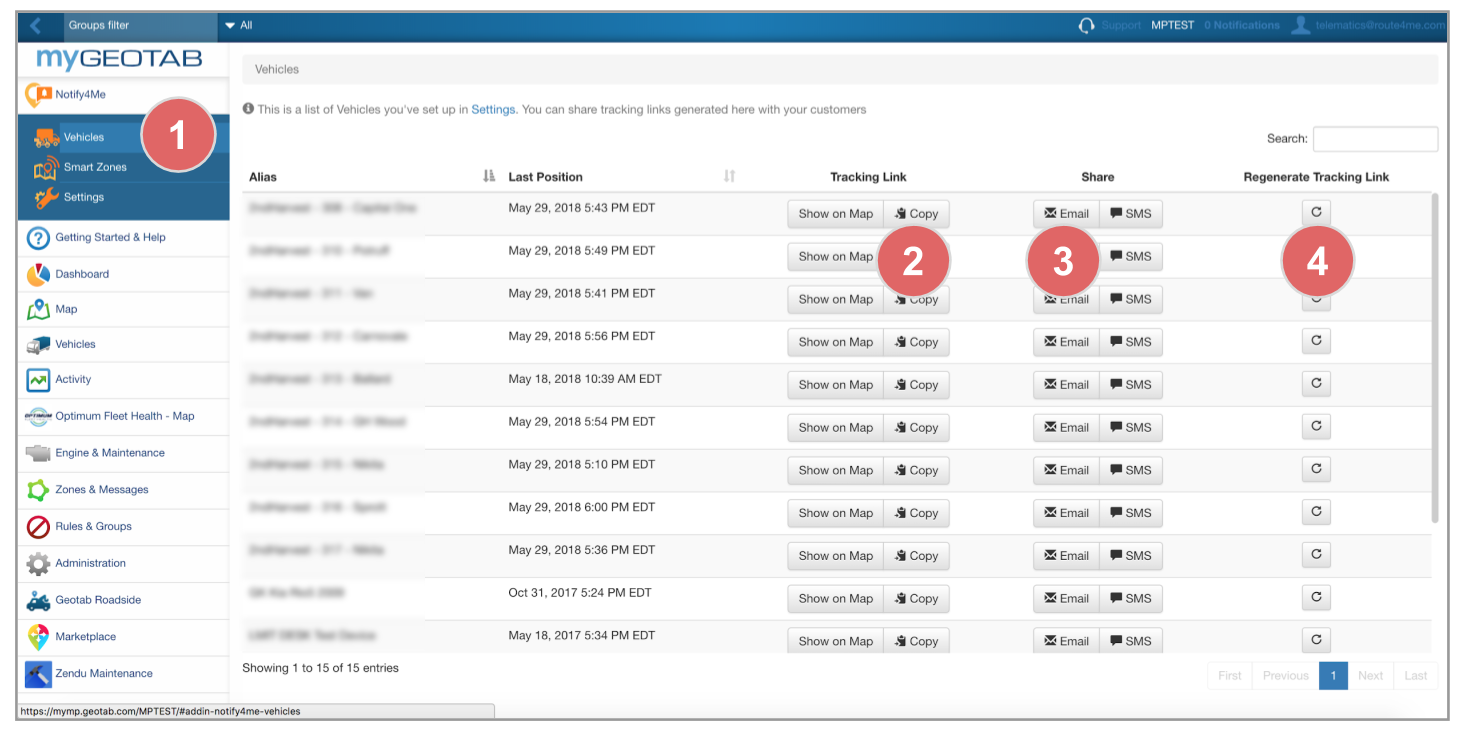
Task: Click the Search input field
Action: pyautogui.click(x=1375, y=139)
